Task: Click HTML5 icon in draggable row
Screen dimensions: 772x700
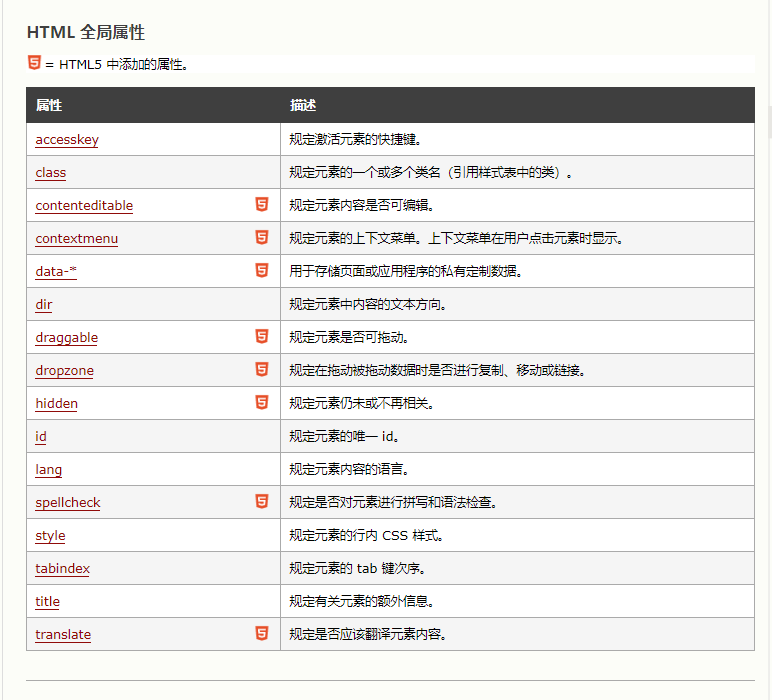Action: (x=262, y=336)
